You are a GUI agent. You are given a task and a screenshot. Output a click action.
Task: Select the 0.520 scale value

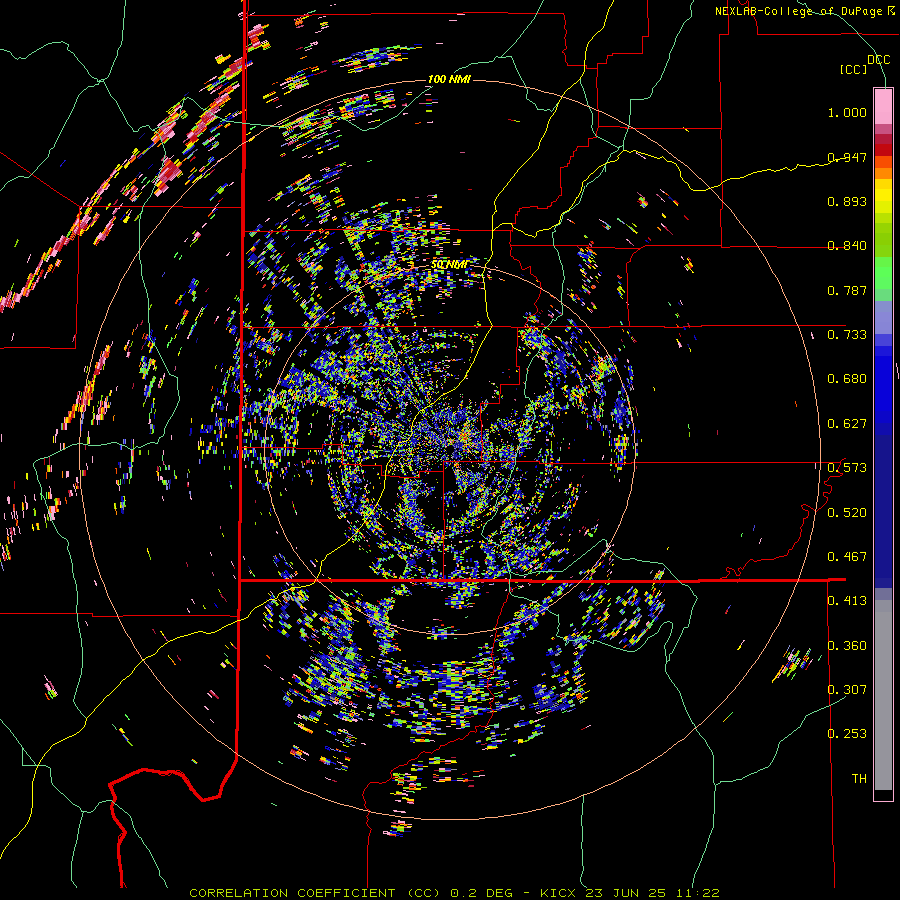point(847,513)
